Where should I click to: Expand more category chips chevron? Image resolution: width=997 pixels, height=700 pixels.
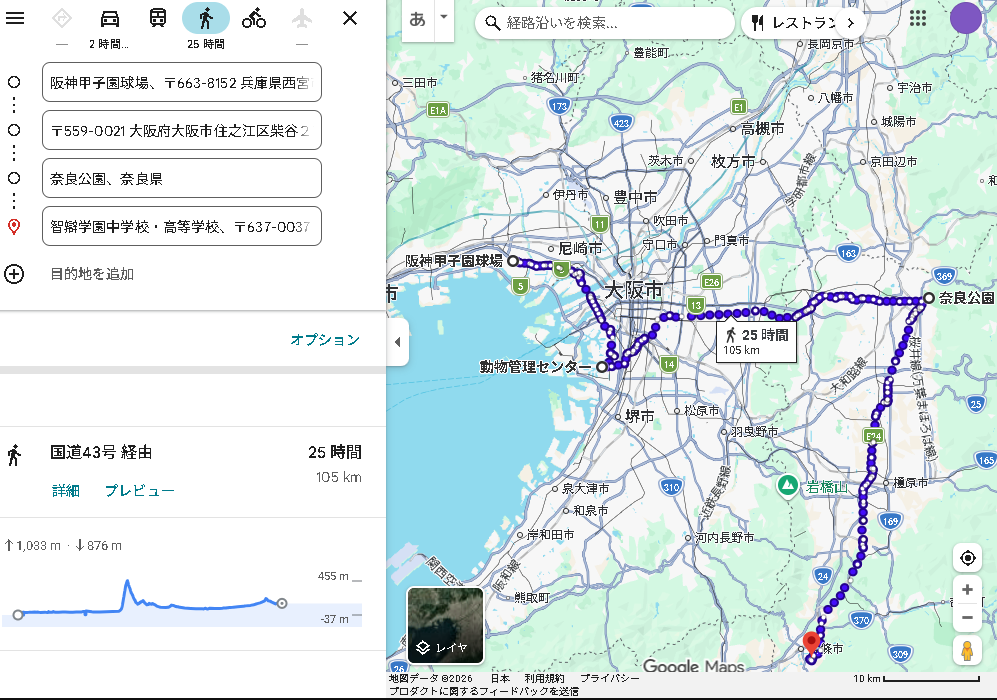click(851, 22)
